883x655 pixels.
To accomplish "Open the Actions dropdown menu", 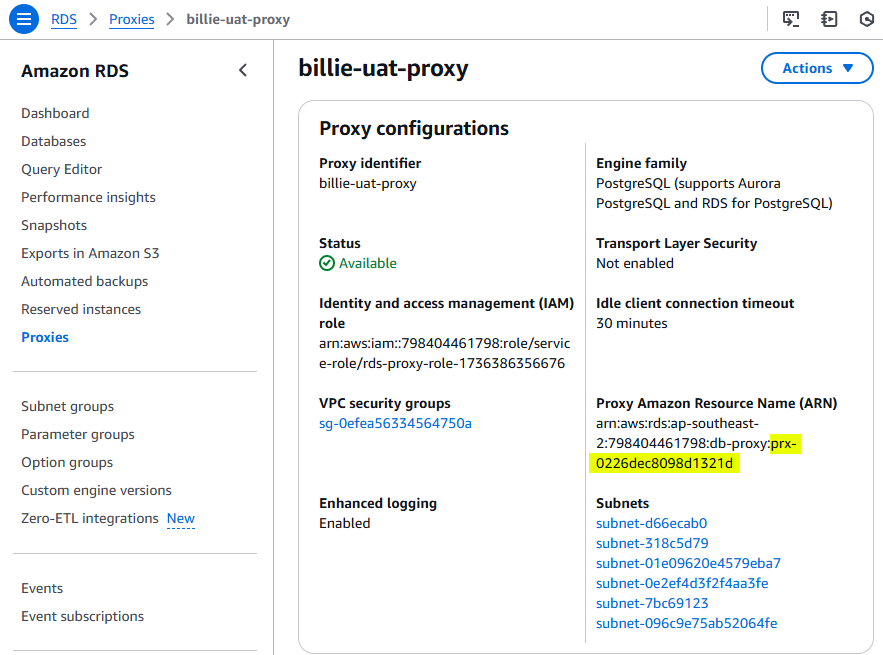I will click(817, 68).
